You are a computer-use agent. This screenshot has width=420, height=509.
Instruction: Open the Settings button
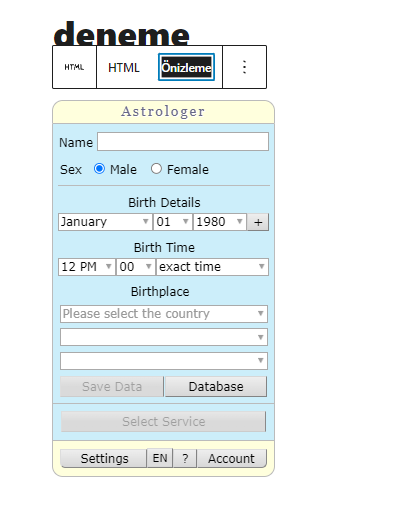pyautogui.click(x=104, y=458)
